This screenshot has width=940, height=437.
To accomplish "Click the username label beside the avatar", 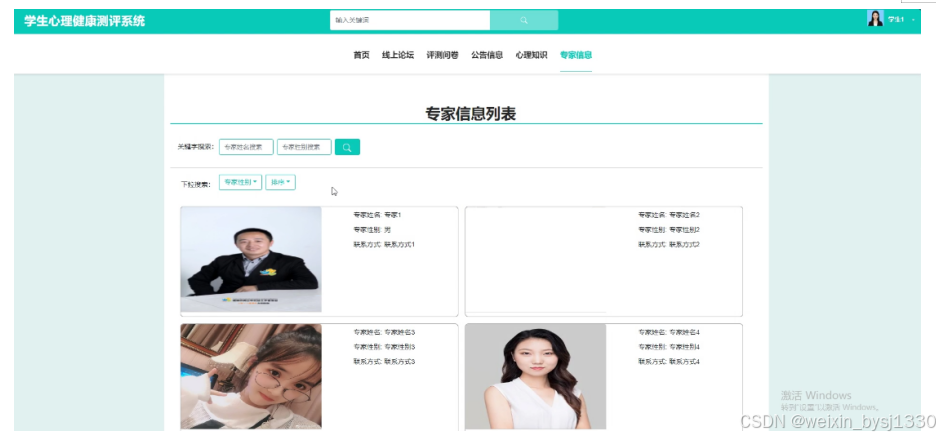I will pos(896,20).
